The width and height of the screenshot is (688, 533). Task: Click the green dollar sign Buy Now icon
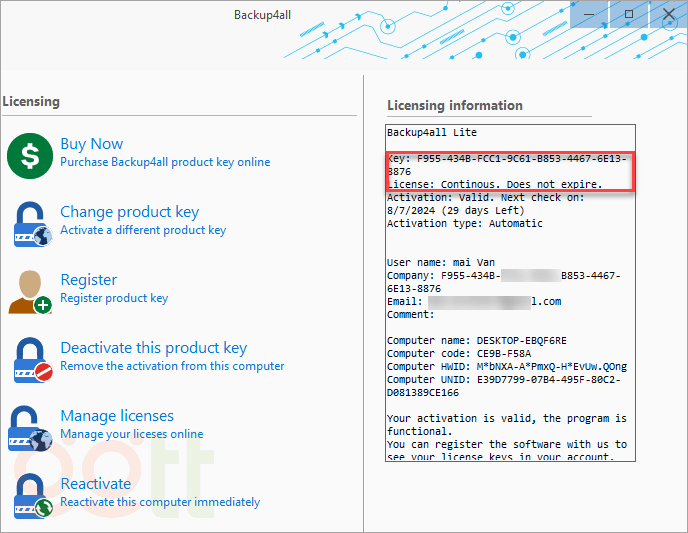click(30, 153)
